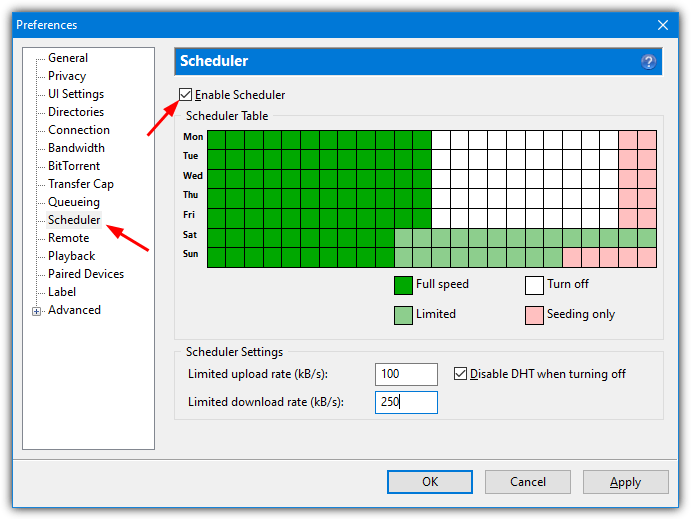The image size is (691, 519).
Task: Click the Sat row label
Action: pyautogui.click(x=190, y=235)
